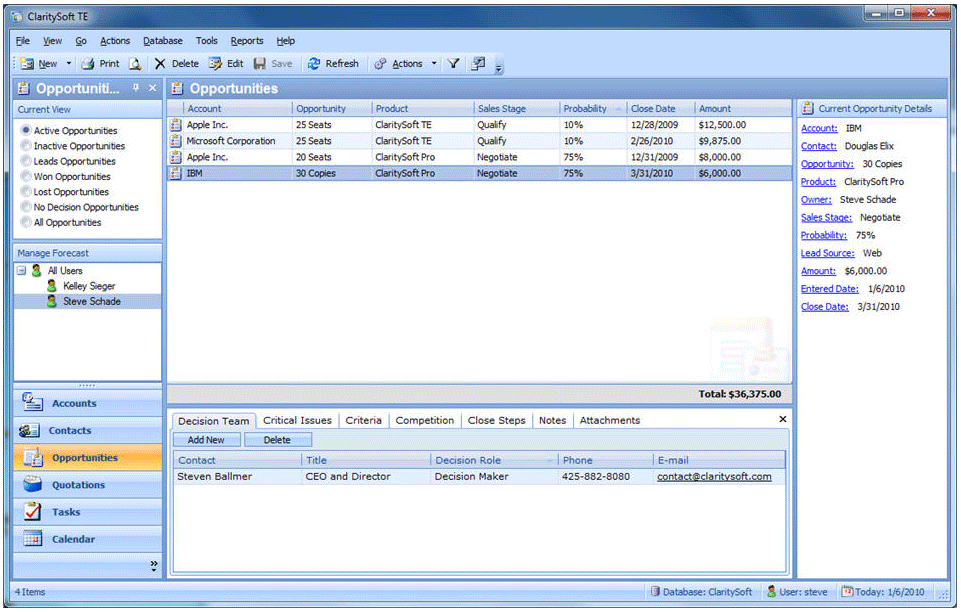Click the contact@claritysoft.com email link

[x=713, y=477]
